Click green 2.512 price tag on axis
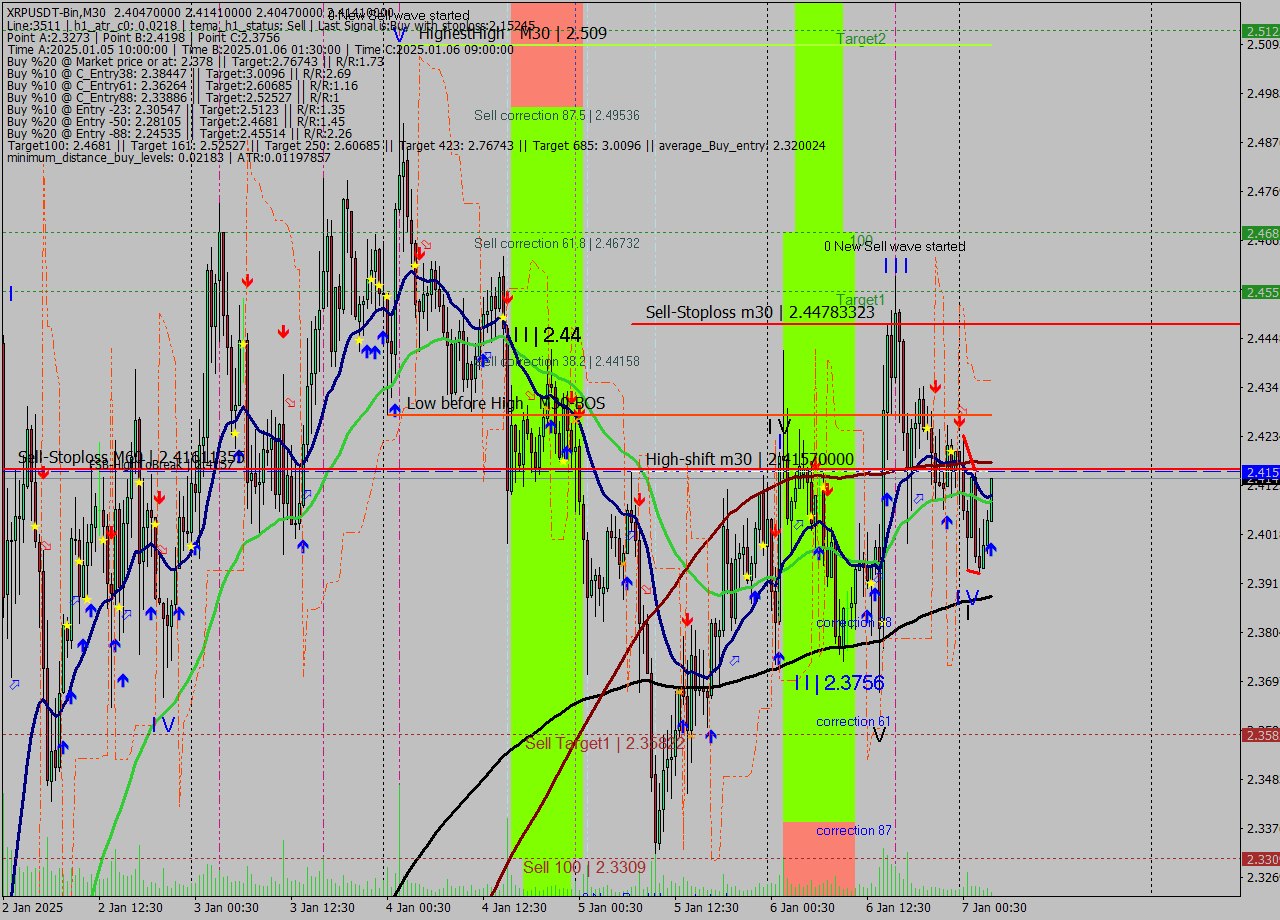1280x920 pixels. pos(1260,31)
